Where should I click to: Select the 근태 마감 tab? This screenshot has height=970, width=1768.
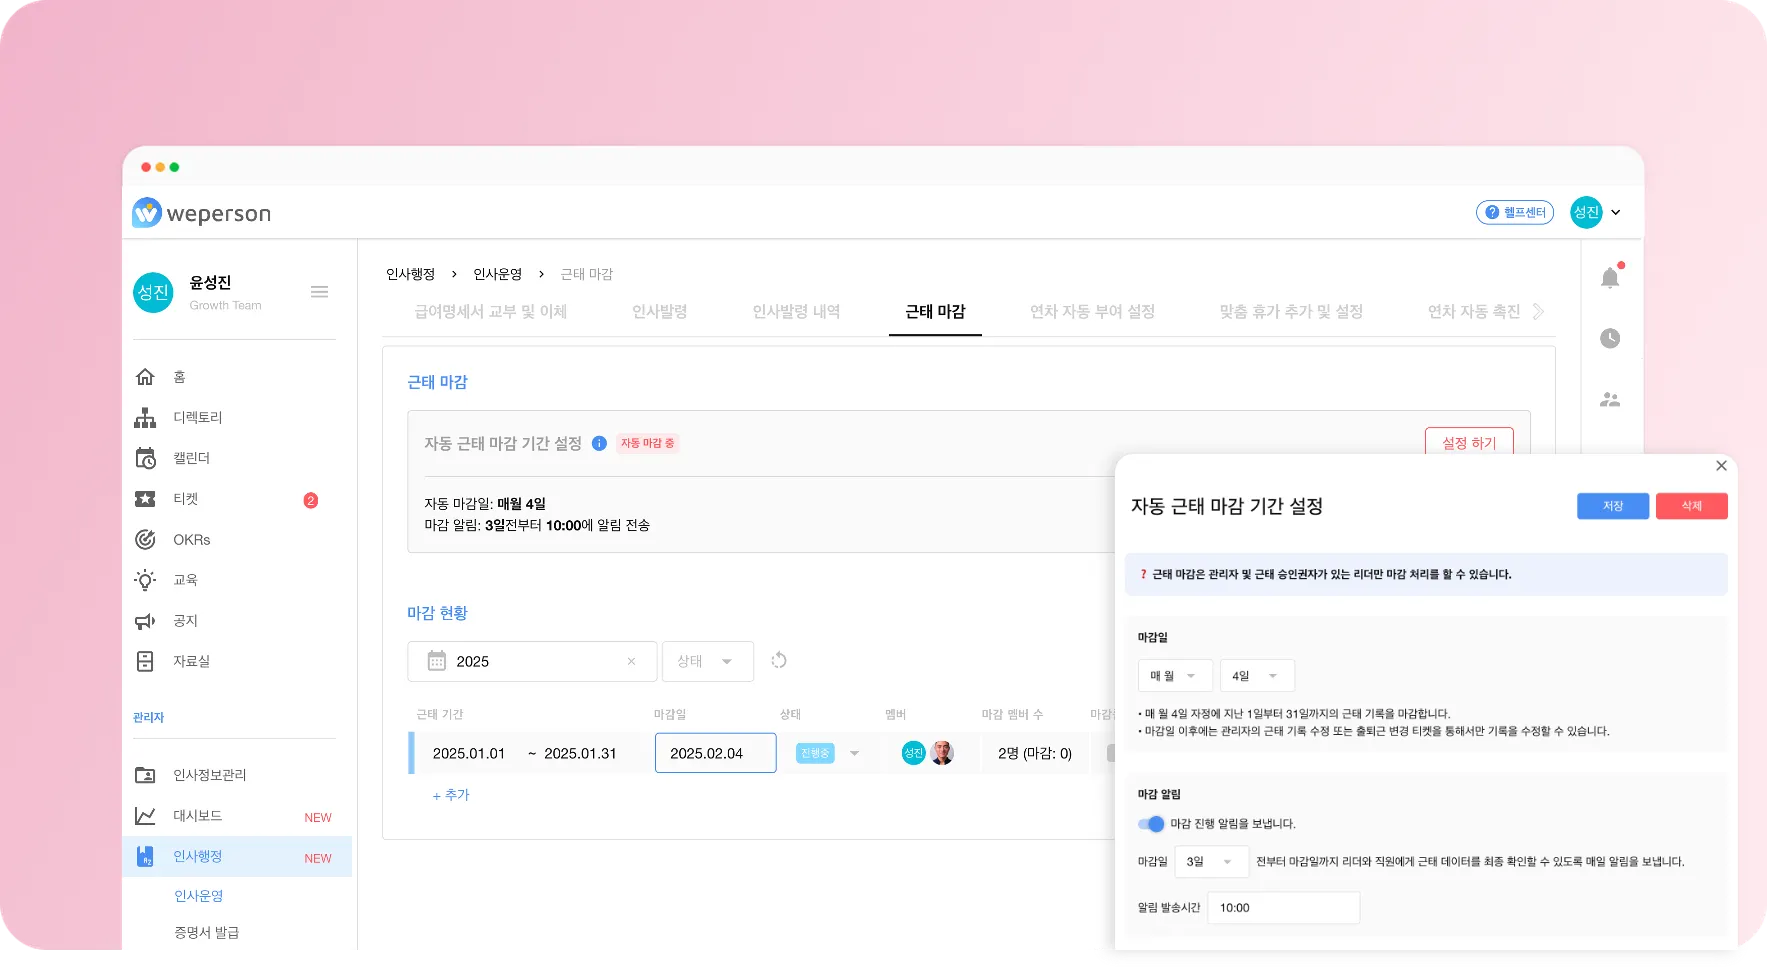coord(935,312)
